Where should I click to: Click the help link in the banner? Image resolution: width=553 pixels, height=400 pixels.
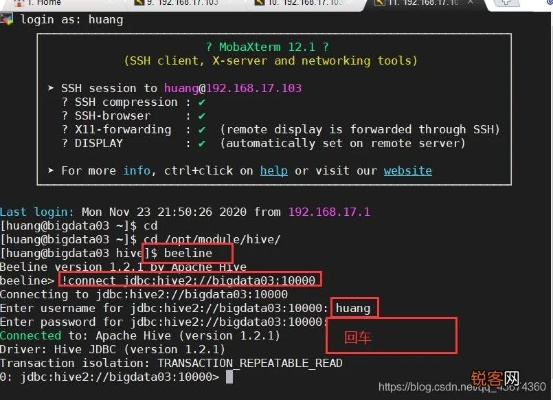[x=274, y=171]
